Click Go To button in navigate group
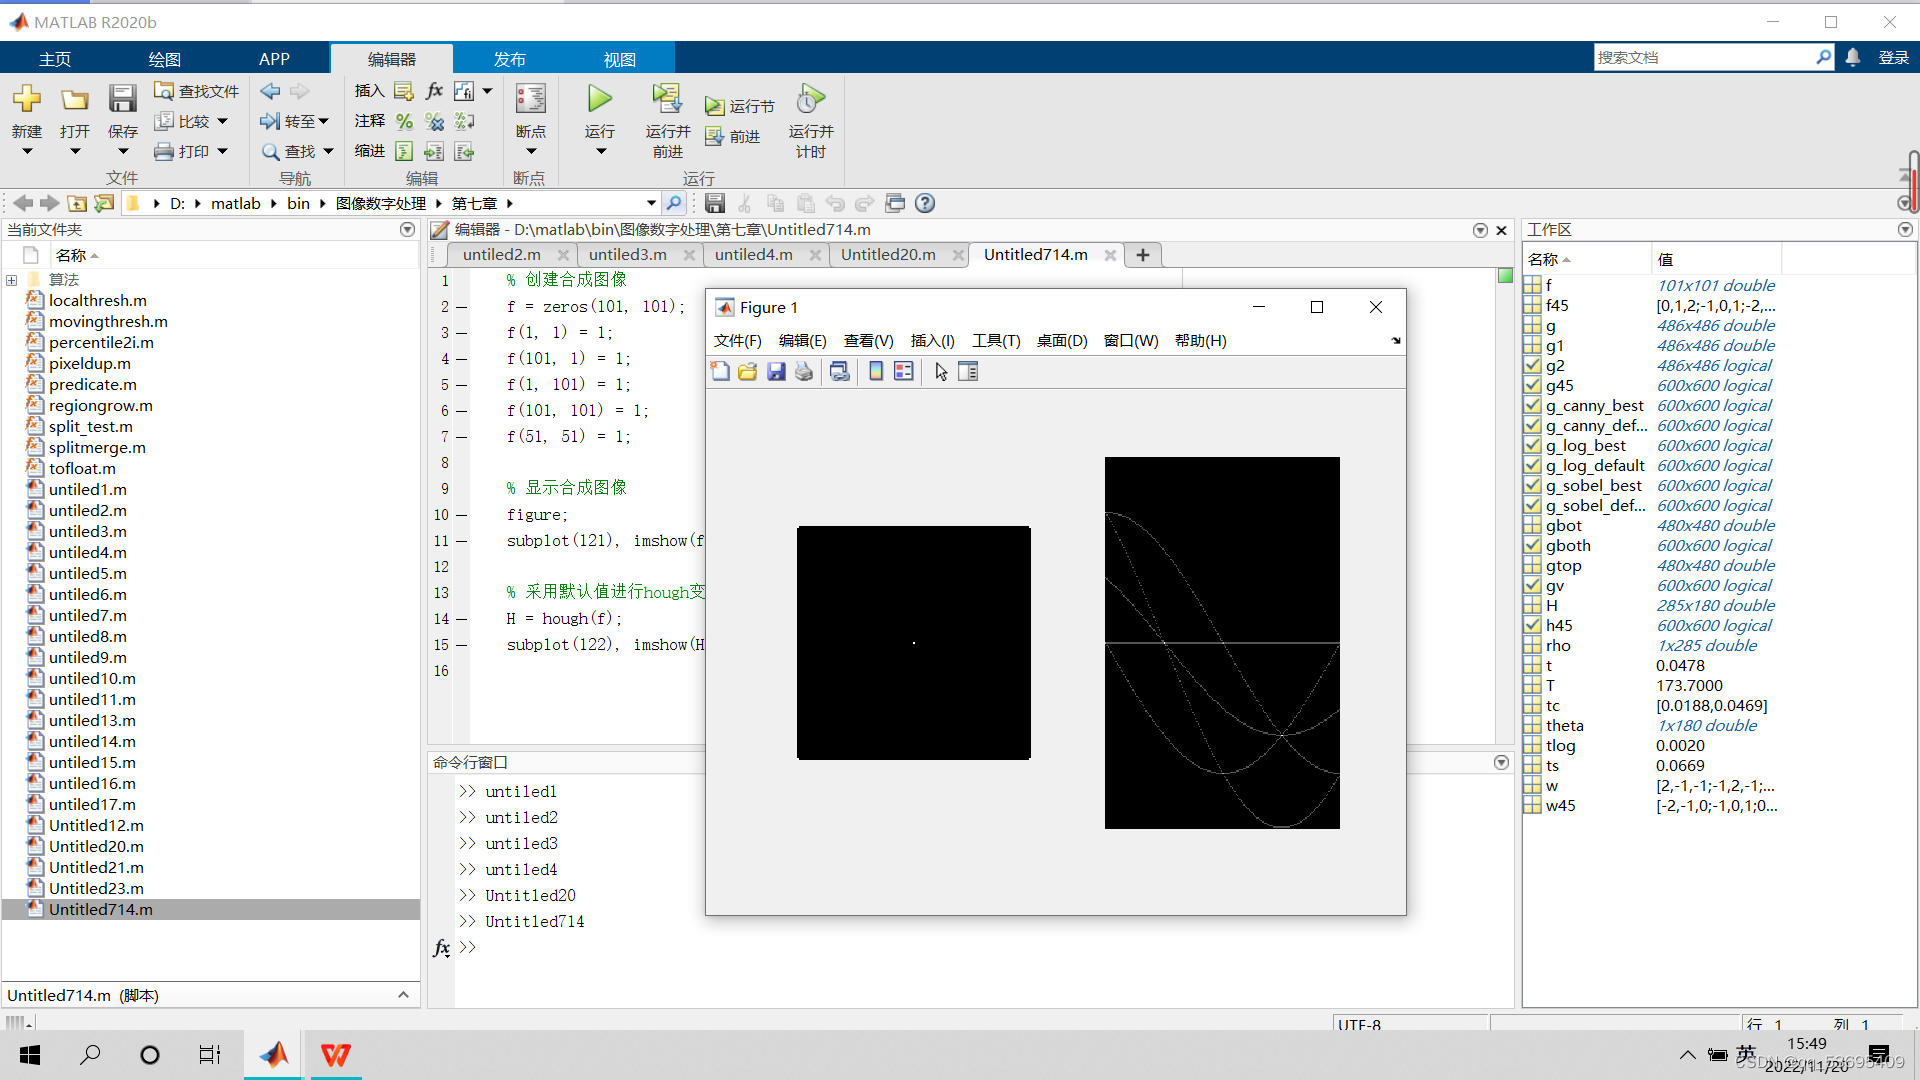Screen dimensions: 1920x1080 (294, 121)
